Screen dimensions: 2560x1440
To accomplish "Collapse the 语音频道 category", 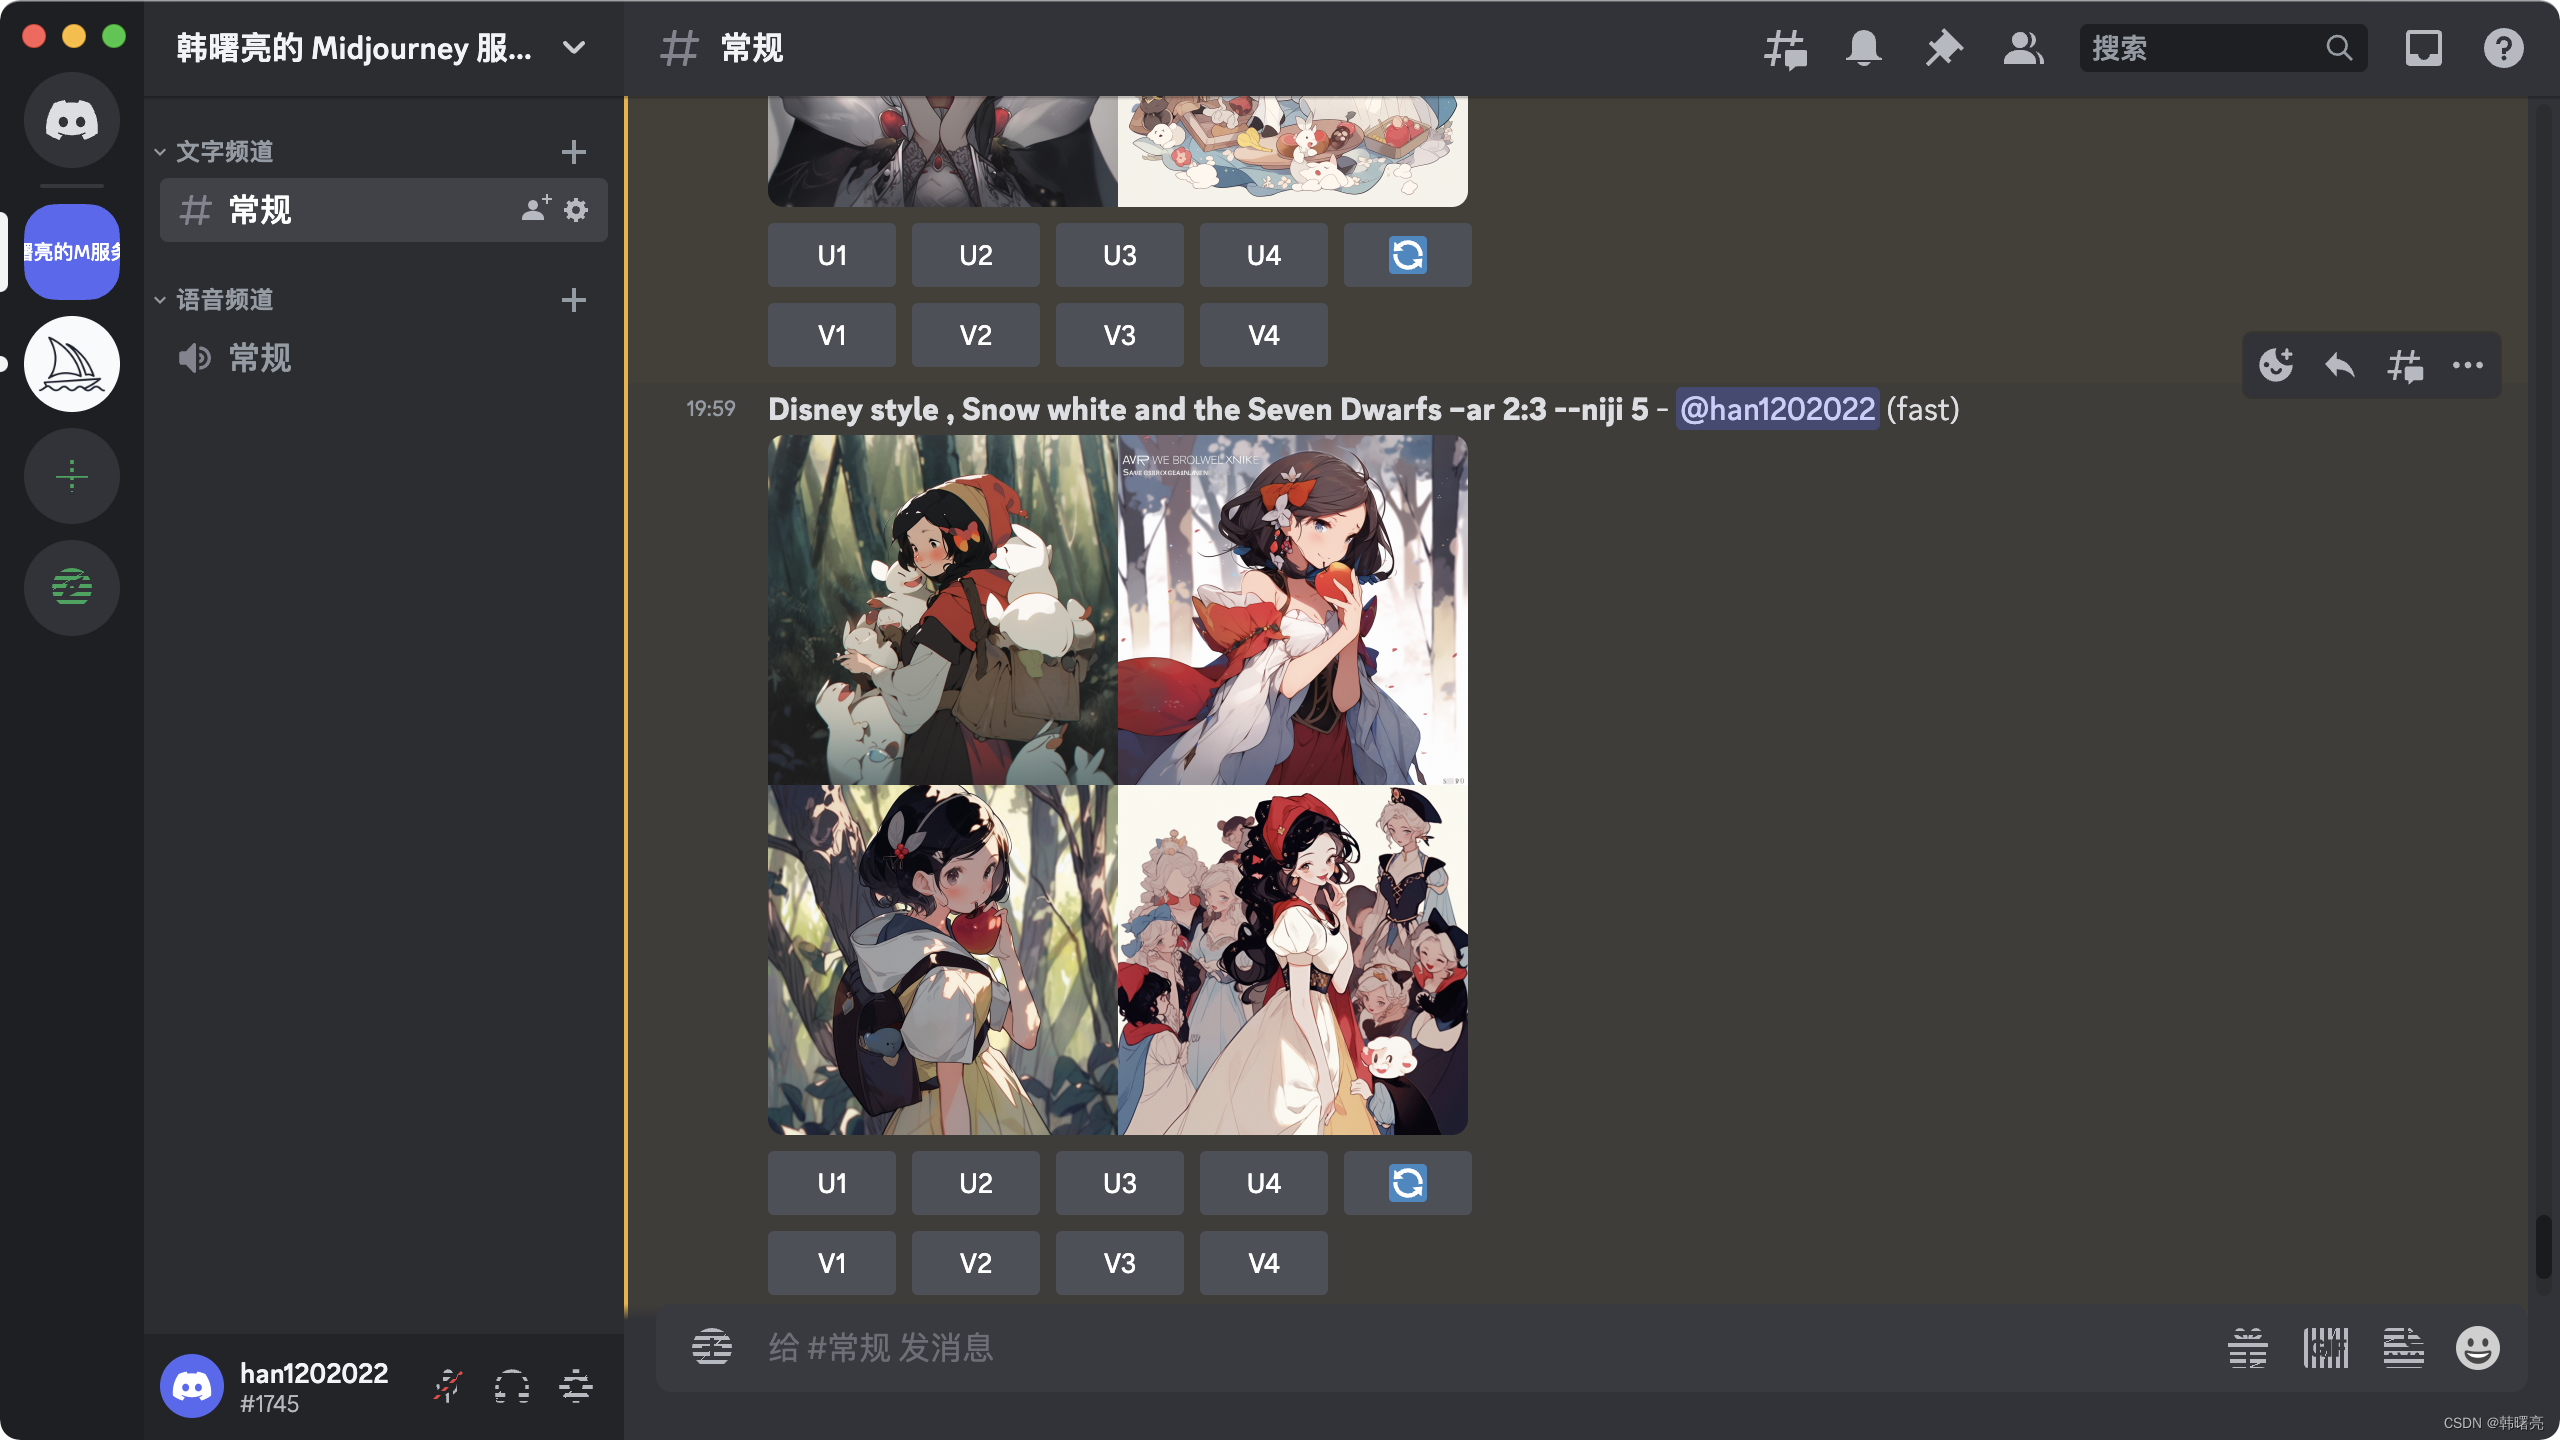I will (x=224, y=300).
